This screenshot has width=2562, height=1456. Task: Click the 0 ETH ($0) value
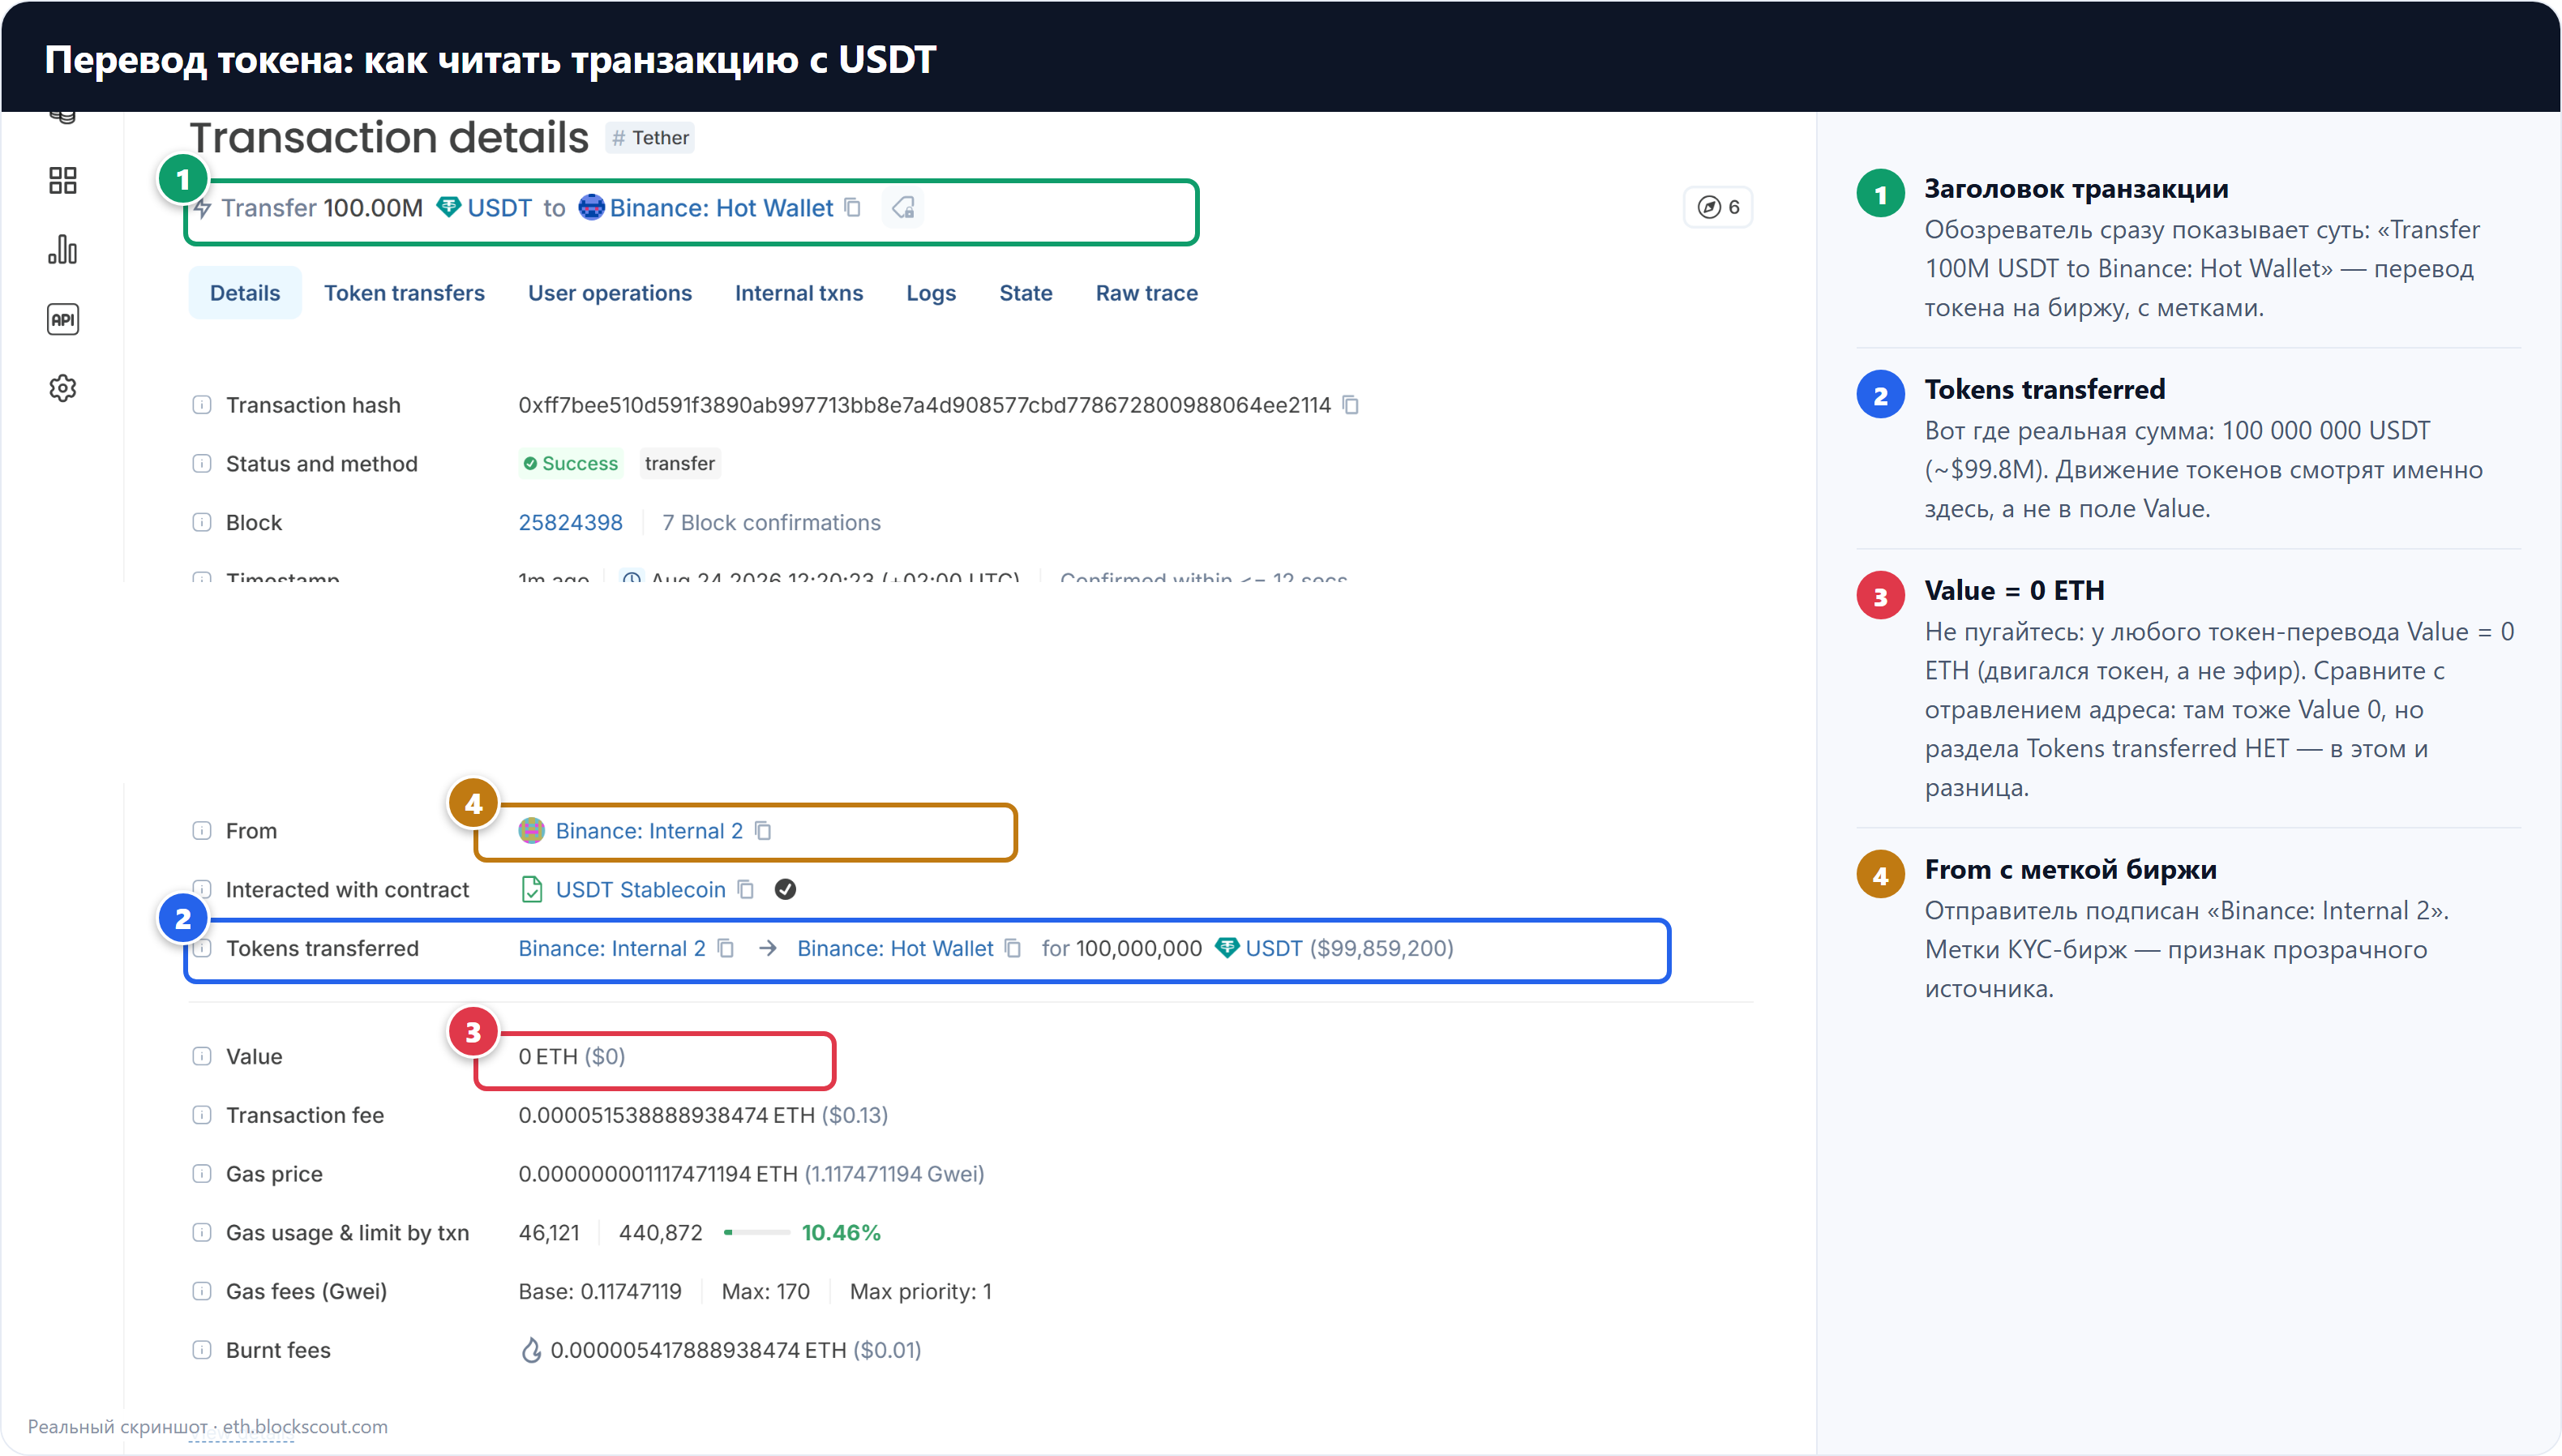pyautogui.click(x=572, y=1057)
